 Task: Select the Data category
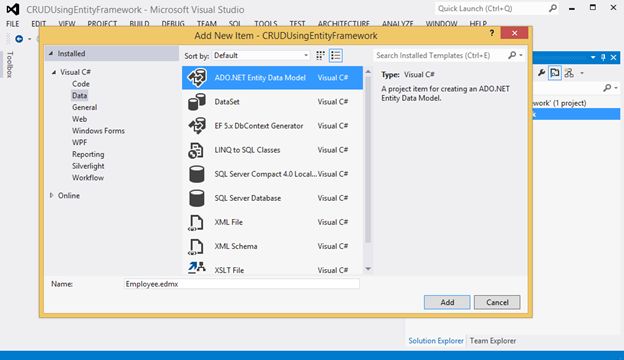pyautogui.click(x=79, y=95)
